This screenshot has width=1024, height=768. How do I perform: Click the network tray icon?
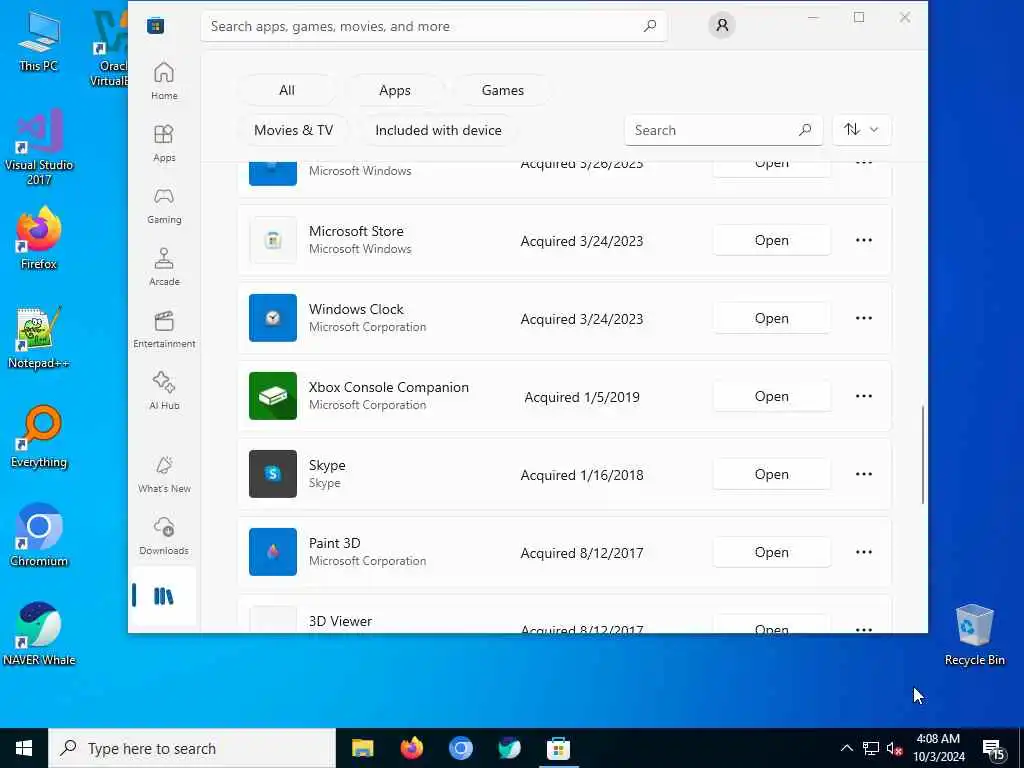pos(871,748)
